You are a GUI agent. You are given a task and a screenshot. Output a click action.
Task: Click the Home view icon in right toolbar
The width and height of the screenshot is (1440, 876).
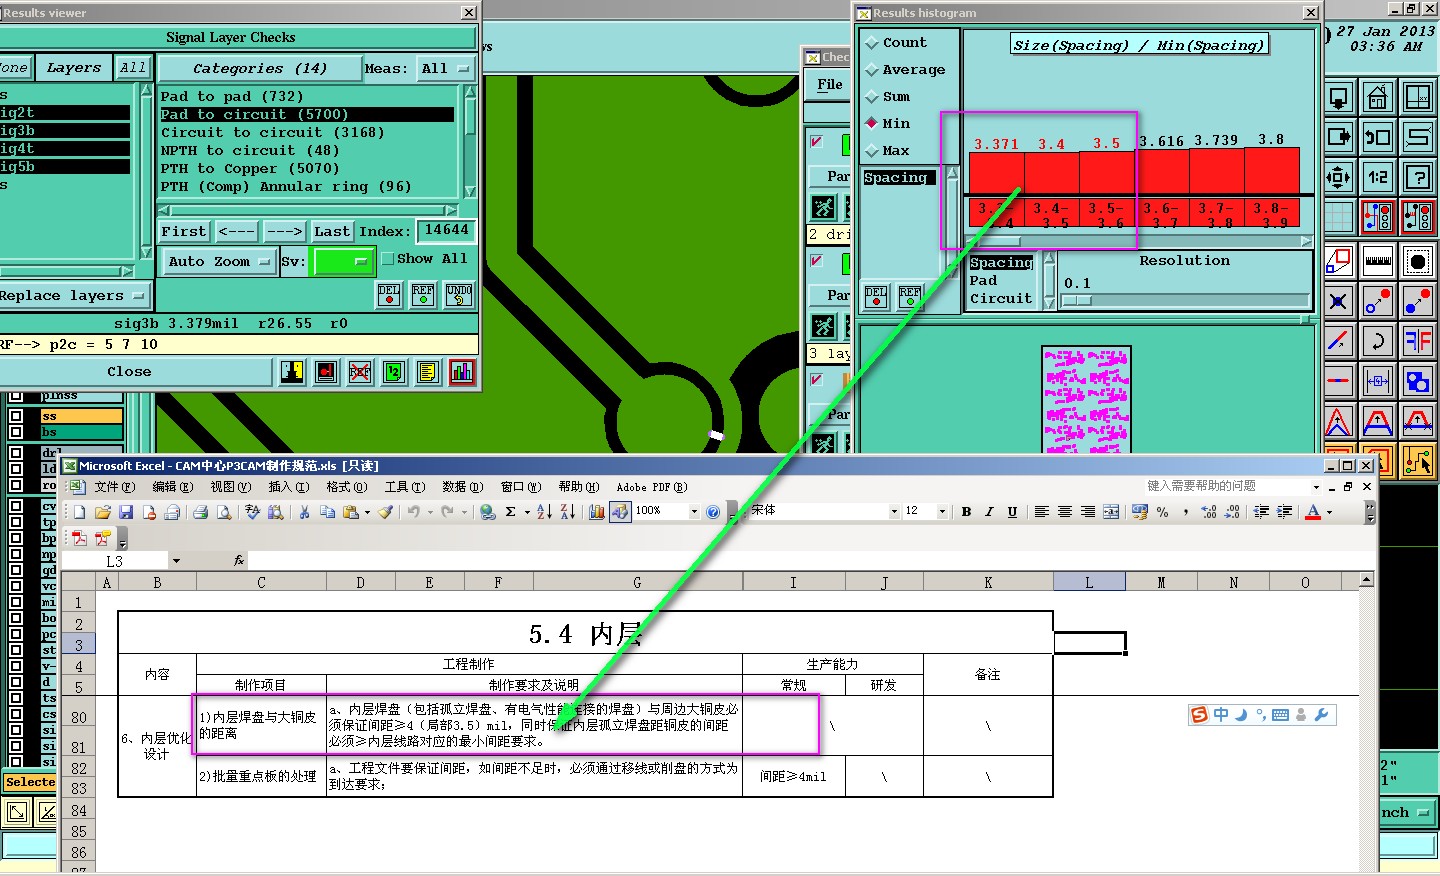click(x=1378, y=98)
